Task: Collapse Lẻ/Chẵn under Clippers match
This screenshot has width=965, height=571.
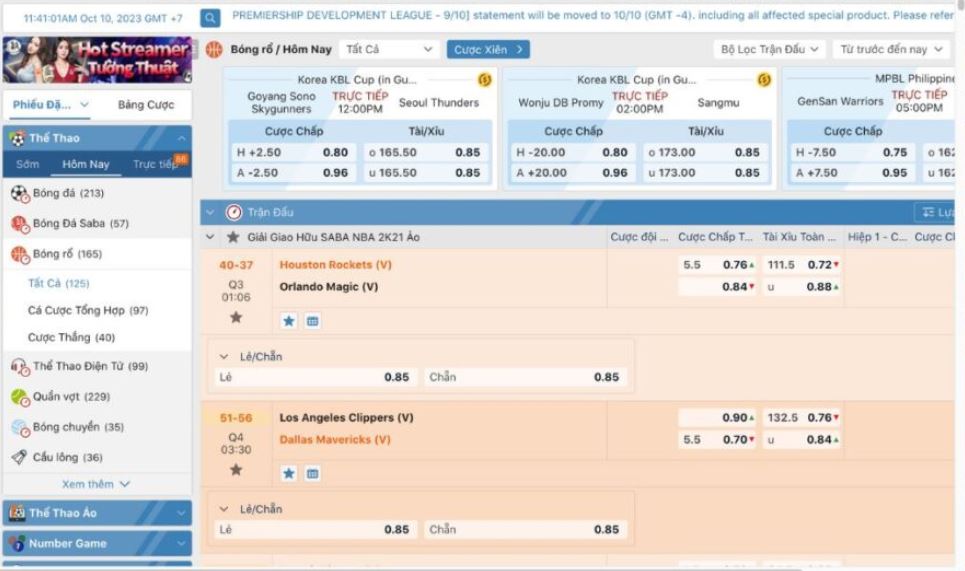Action: (x=224, y=509)
